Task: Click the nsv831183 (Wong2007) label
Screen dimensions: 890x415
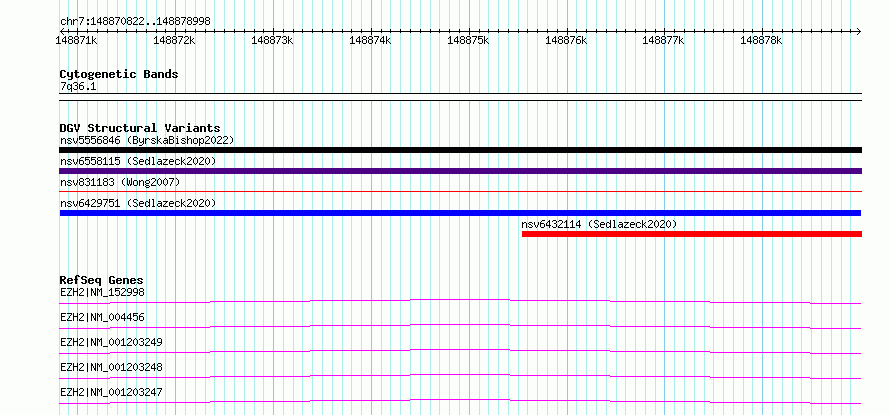Action: (119, 182)
